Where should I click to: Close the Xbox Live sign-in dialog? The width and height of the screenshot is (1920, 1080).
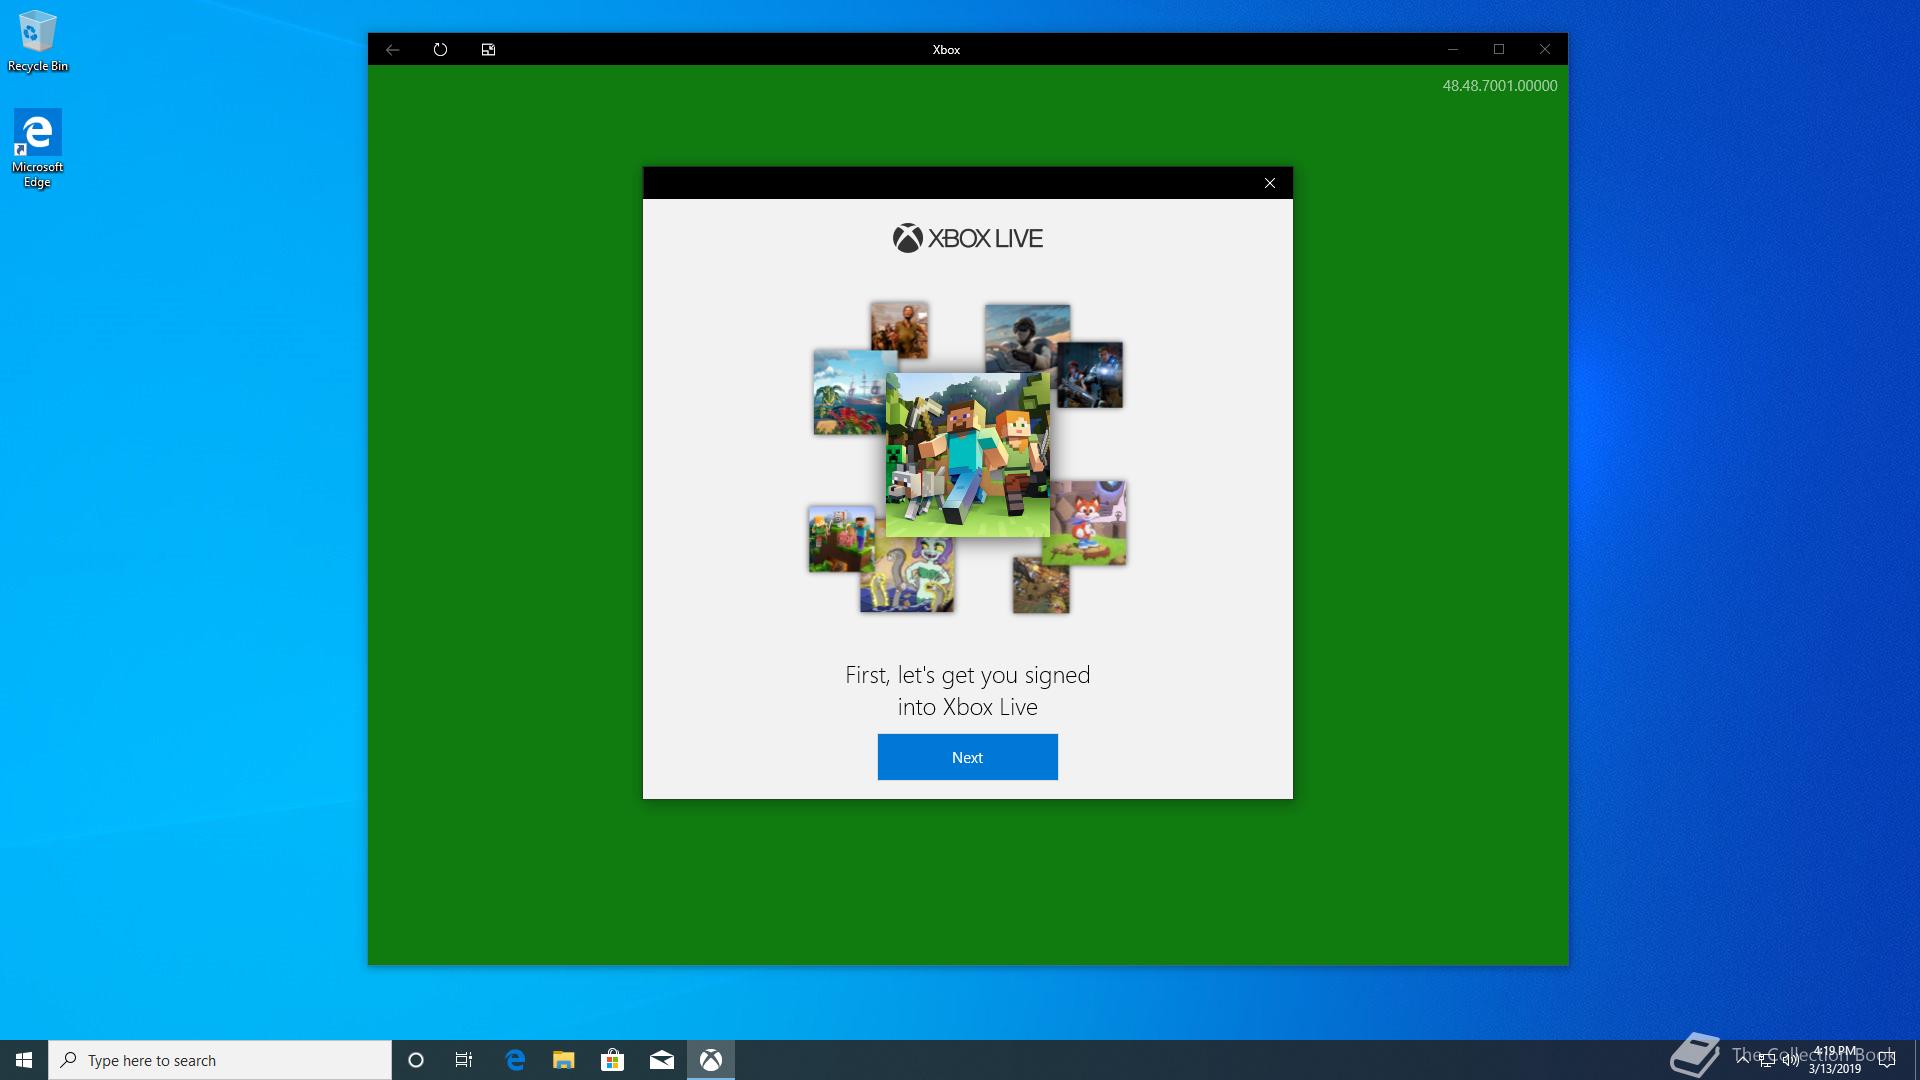point(1269,183)
